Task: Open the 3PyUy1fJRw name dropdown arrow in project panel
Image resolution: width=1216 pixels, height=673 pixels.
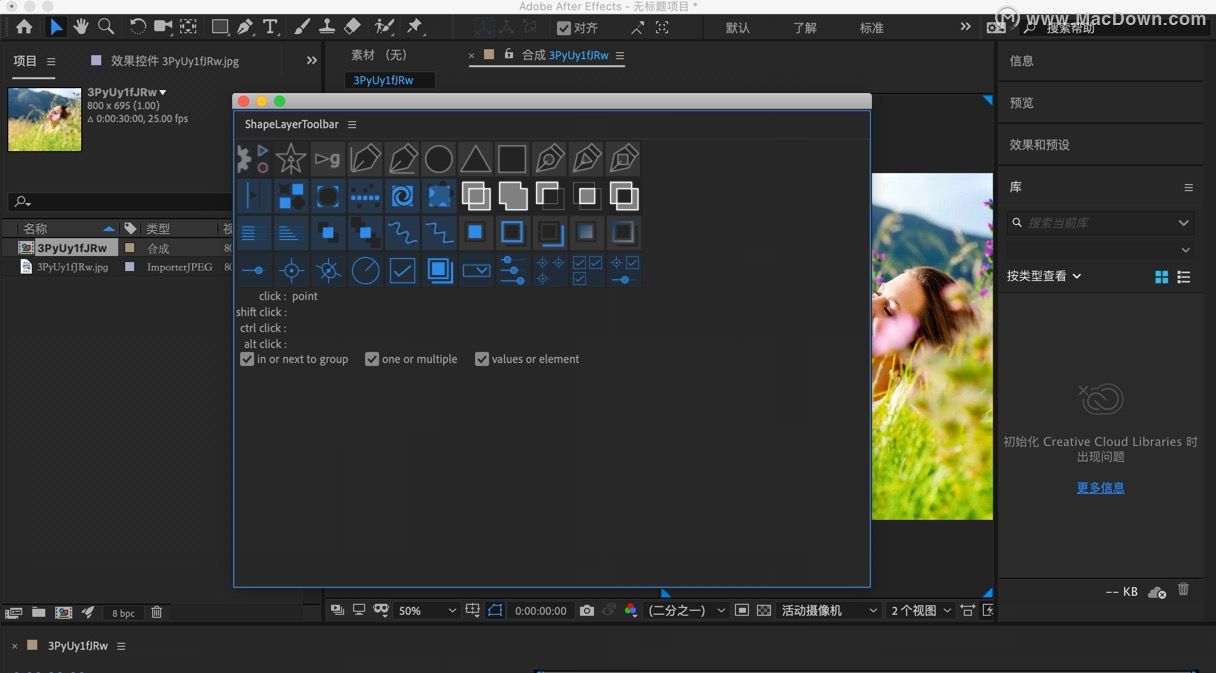Action: coord(163,93)
